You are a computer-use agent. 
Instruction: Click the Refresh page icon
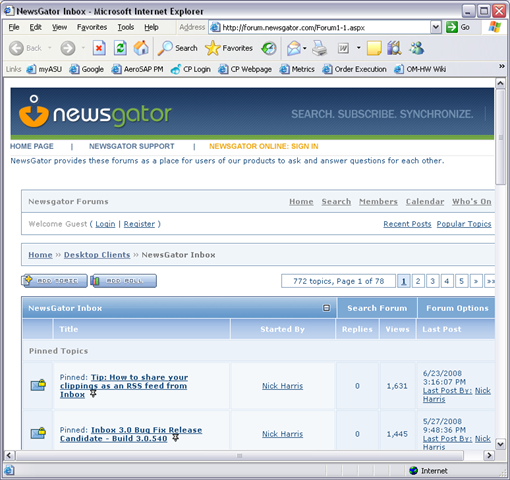[x=120, y=48]
